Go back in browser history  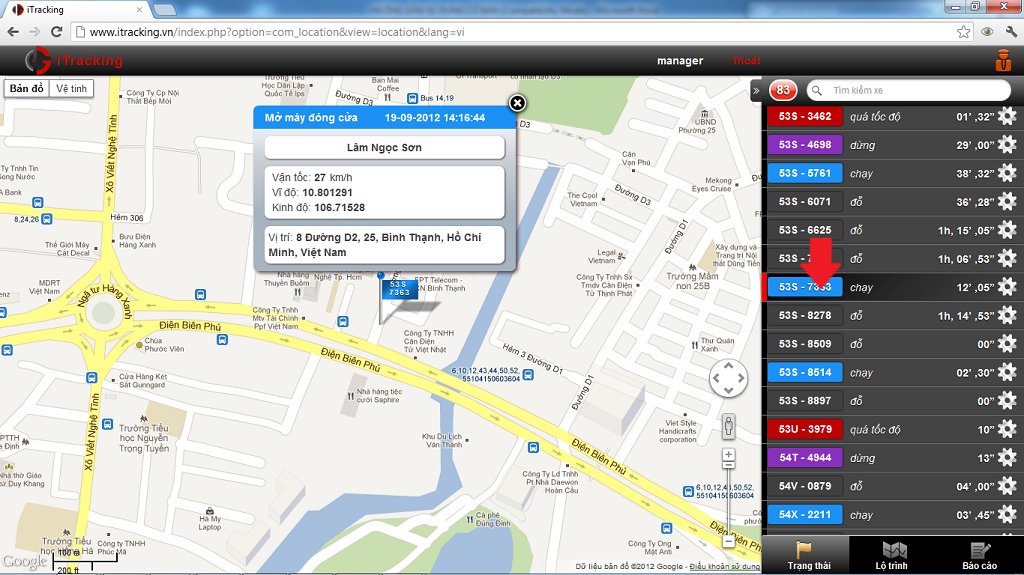tap(13, 31)
